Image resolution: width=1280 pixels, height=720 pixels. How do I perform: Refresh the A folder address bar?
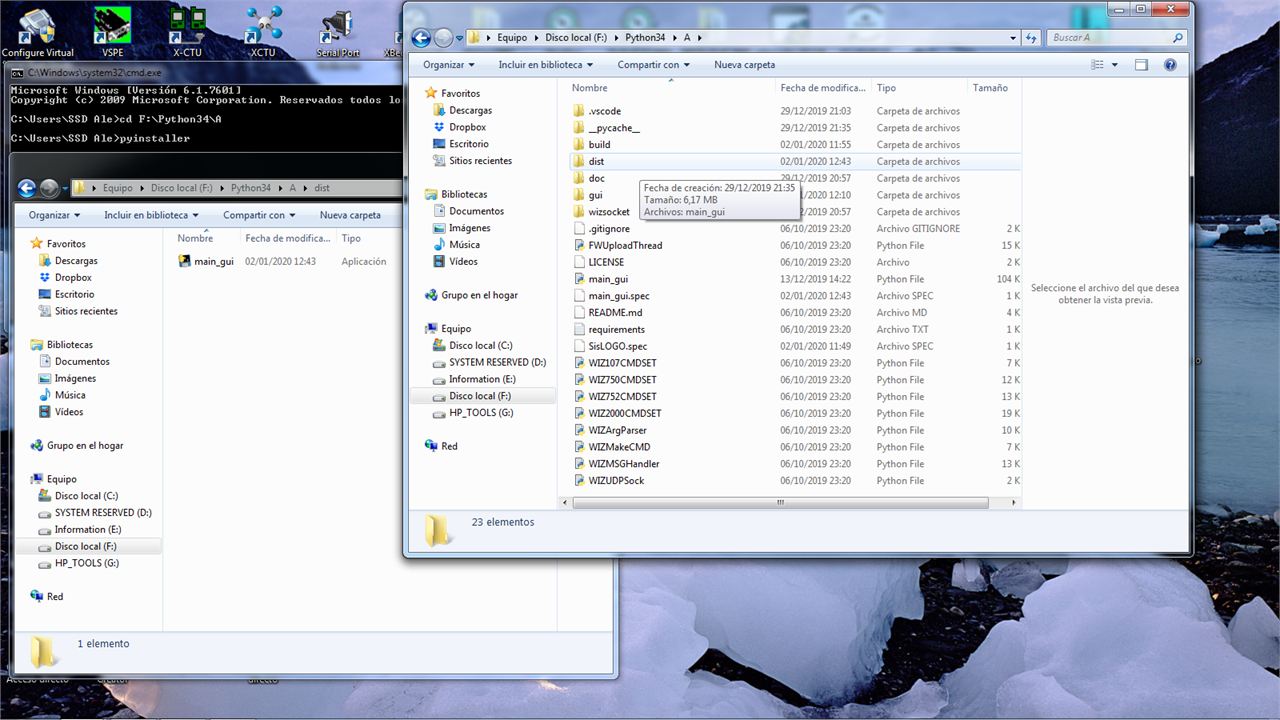point(1031,38)
